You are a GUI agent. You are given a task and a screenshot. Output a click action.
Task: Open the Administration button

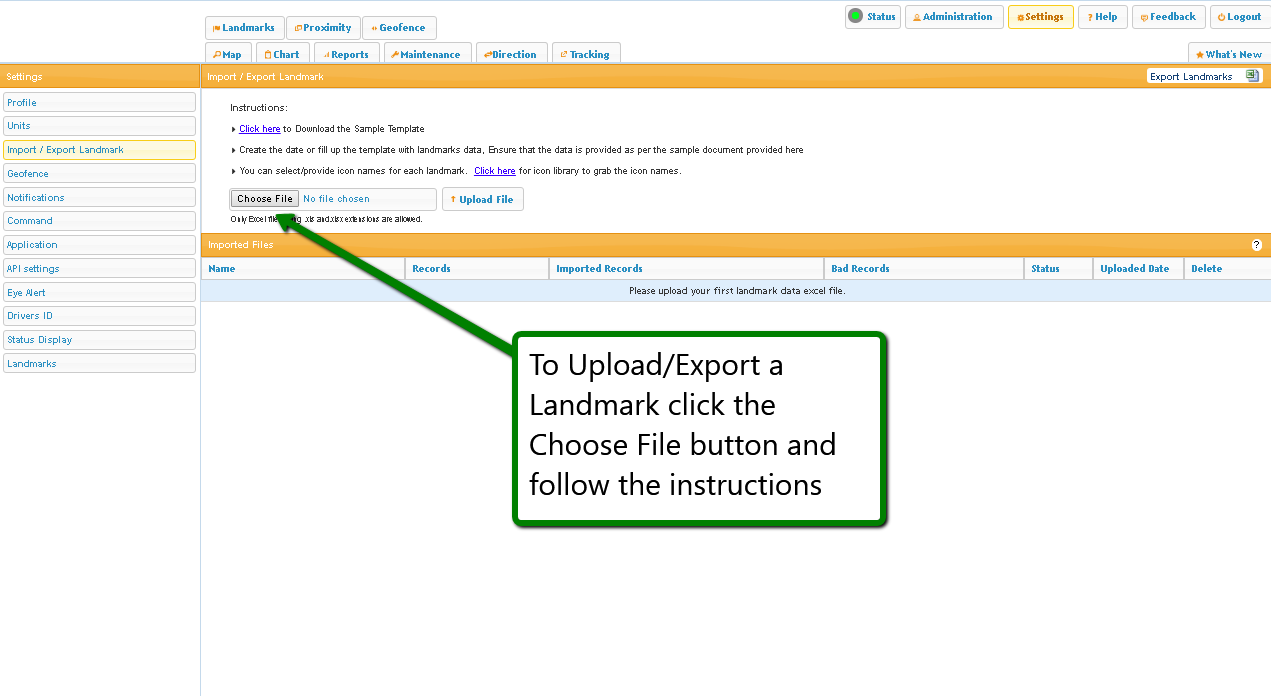pyautogui.click(x=953, y=17)
